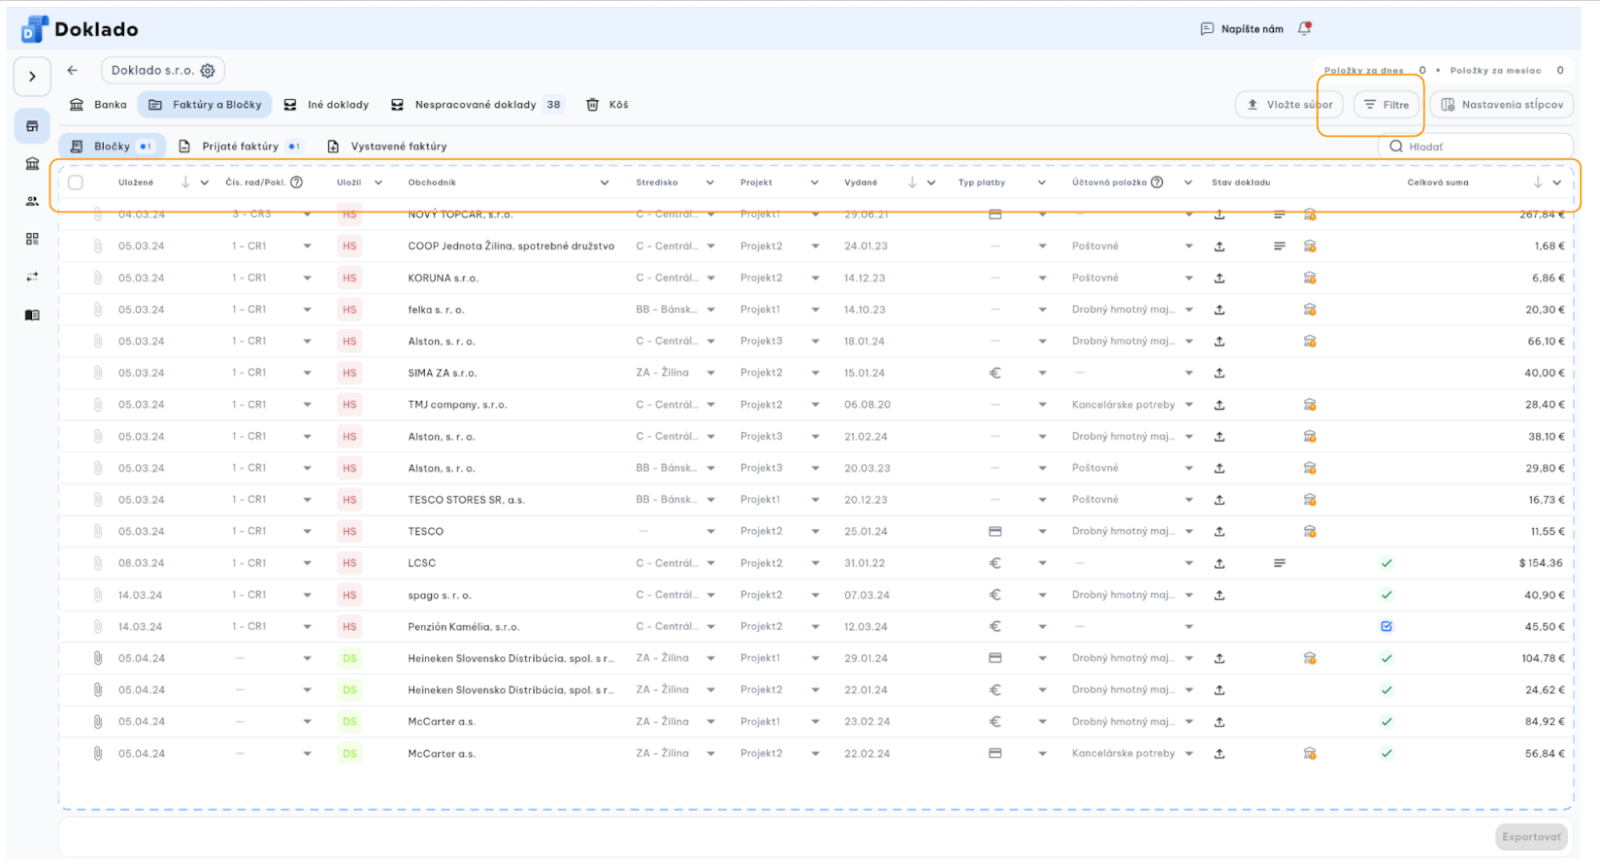1600x866 pixels.
Task: Open the grid modules icon in sidebar
Action: (x=32, y=239)
